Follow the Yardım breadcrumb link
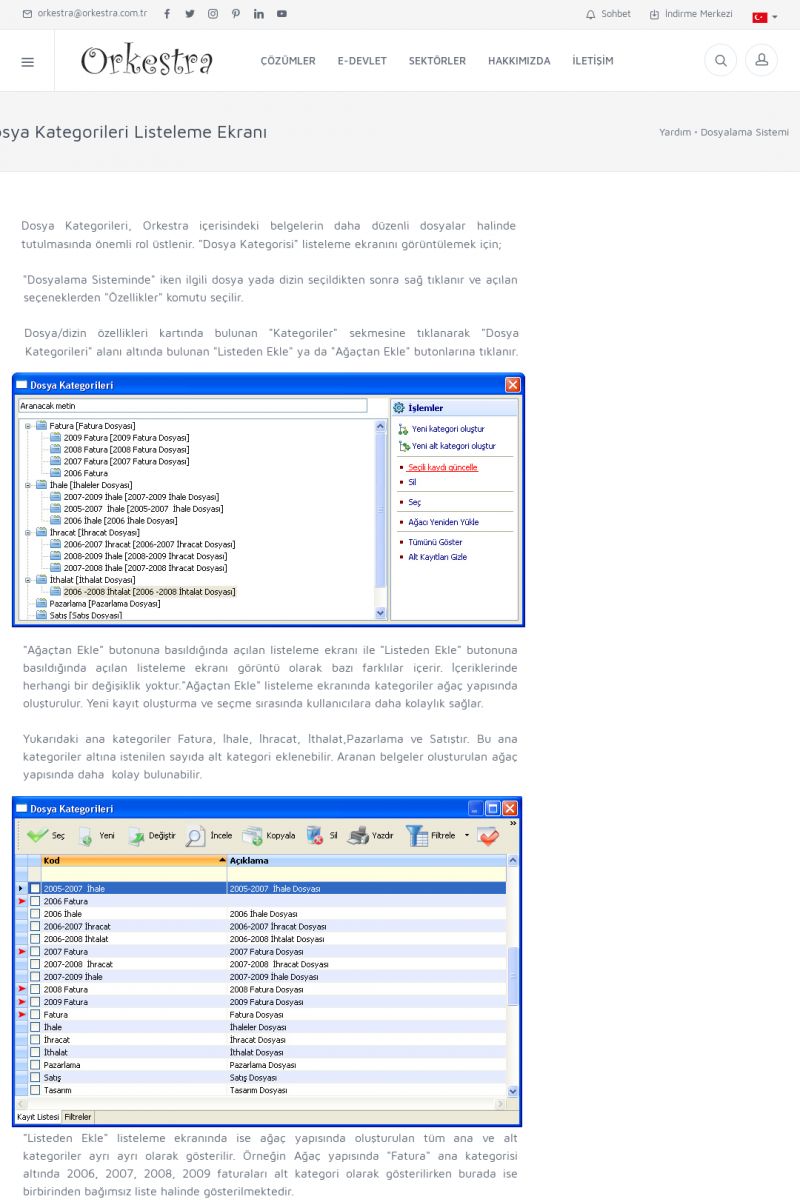The image size is (800, 1200). (x=675, y=132)
